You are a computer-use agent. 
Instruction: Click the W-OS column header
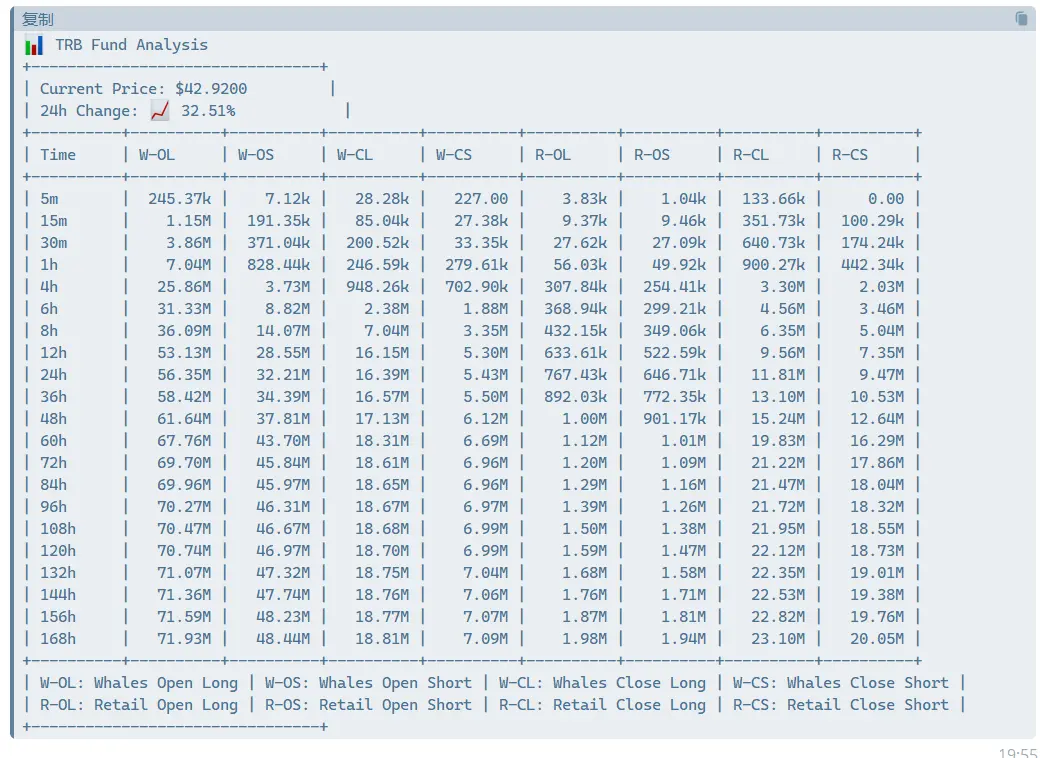point(256,155)
